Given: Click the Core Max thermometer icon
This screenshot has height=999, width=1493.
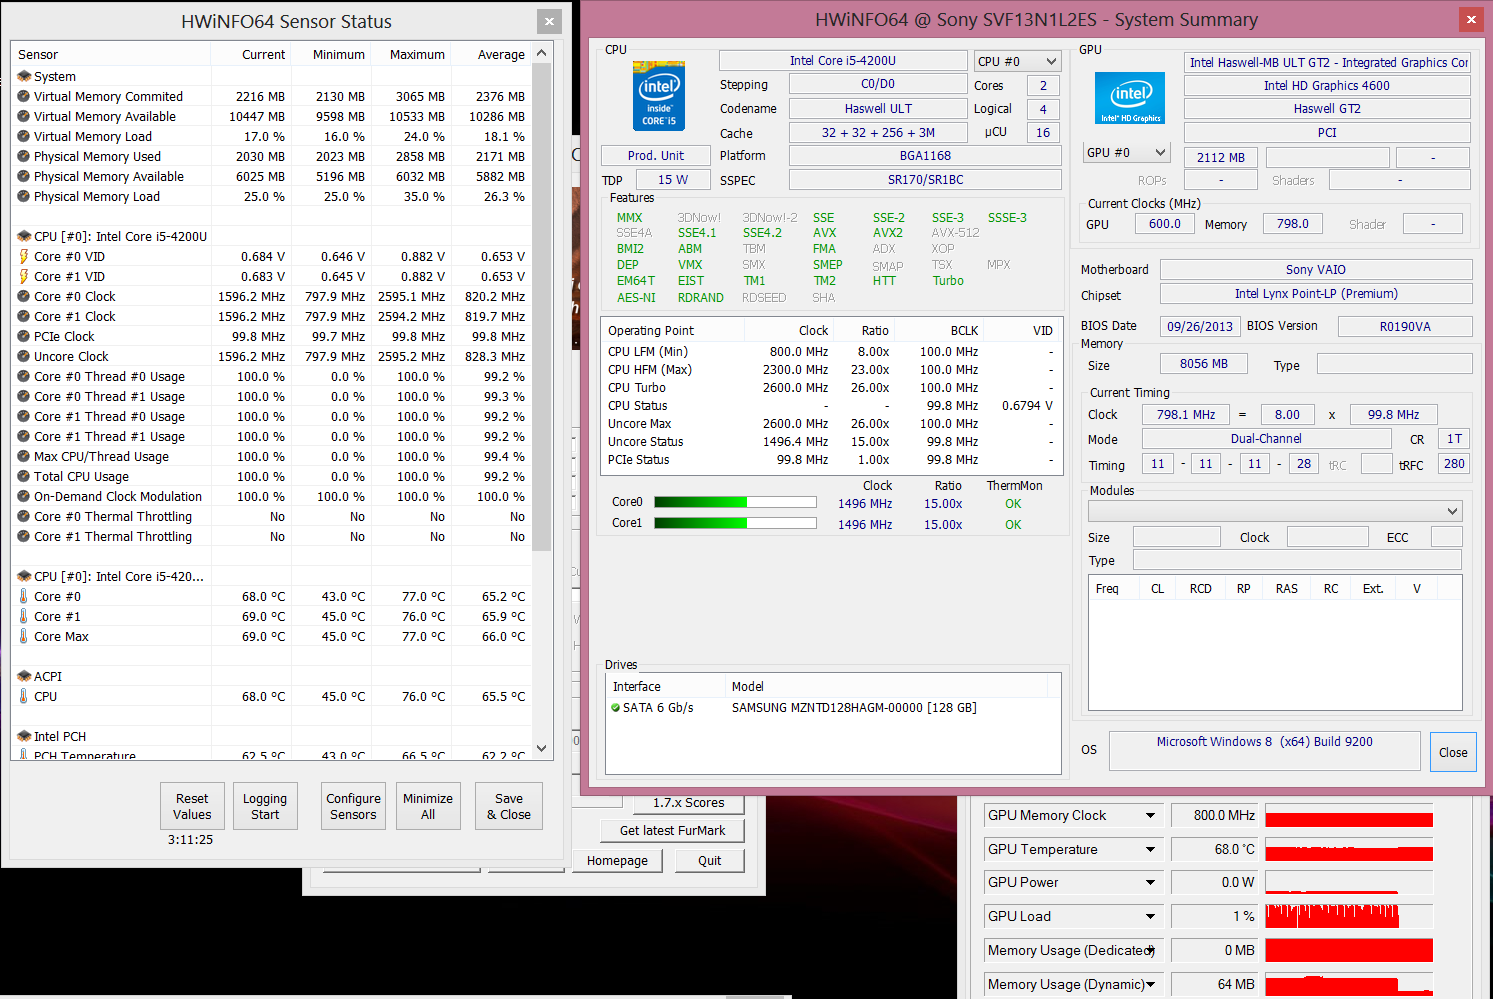Looking at the screenshot, I should (24, 637).
